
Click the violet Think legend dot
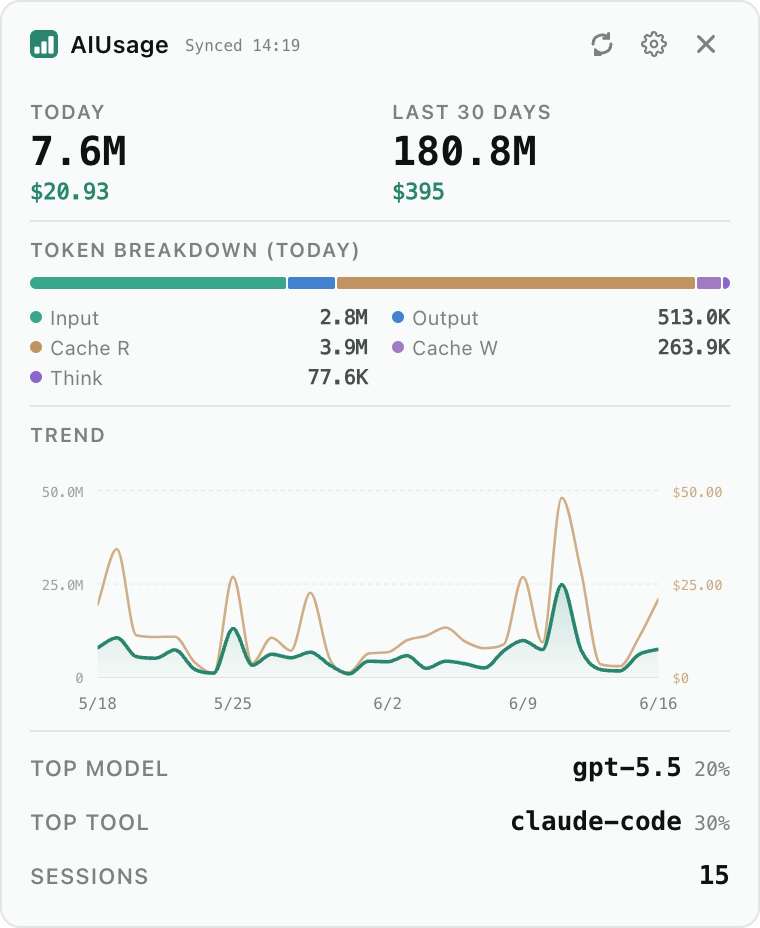pos(36,377)
